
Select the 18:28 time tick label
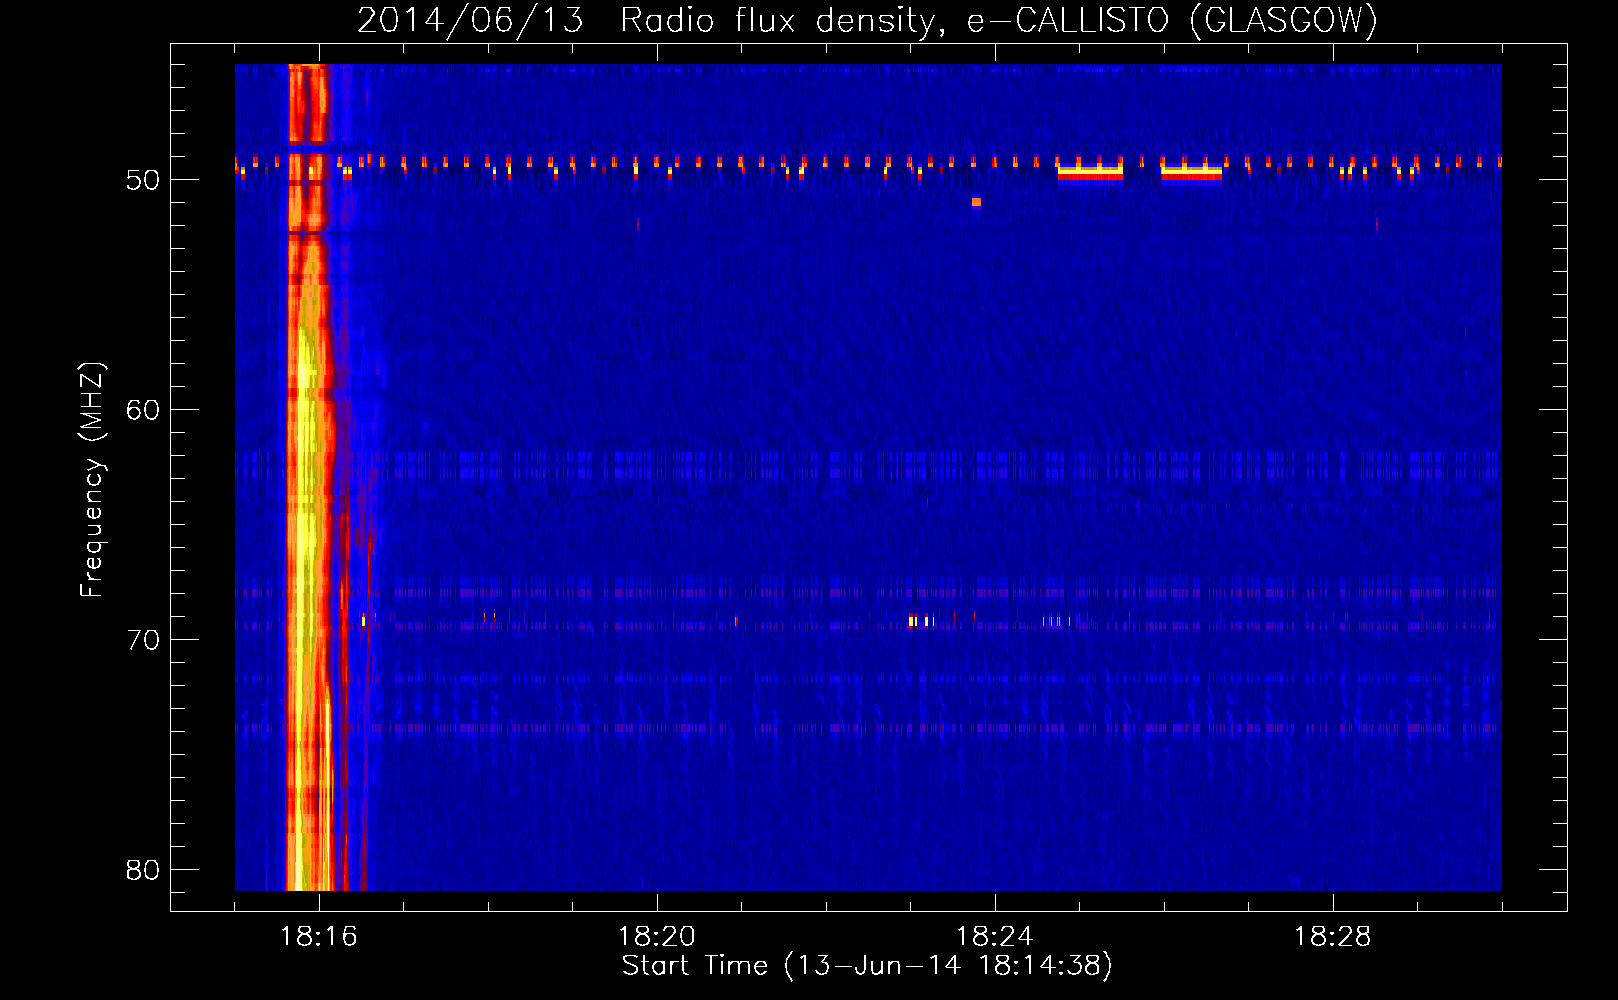click(x=1333, y=937)
